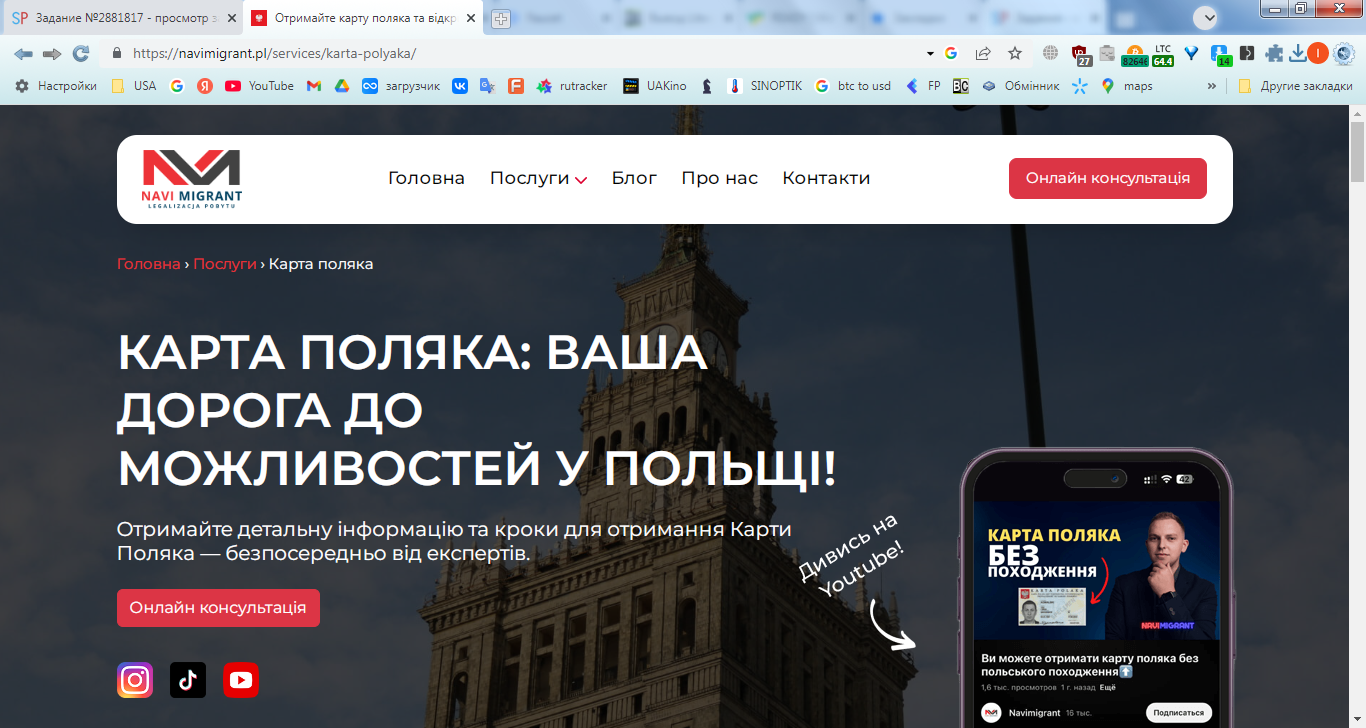1366x728 pixels.
Task: Open a new tab with plus button
Action: coord(500,19)
